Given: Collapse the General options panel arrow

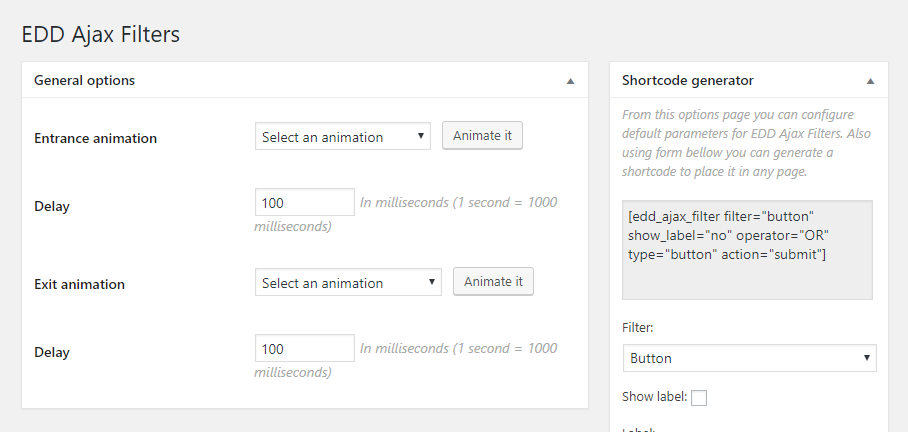Looking at the screenshot, I should [x=570, y=81].
